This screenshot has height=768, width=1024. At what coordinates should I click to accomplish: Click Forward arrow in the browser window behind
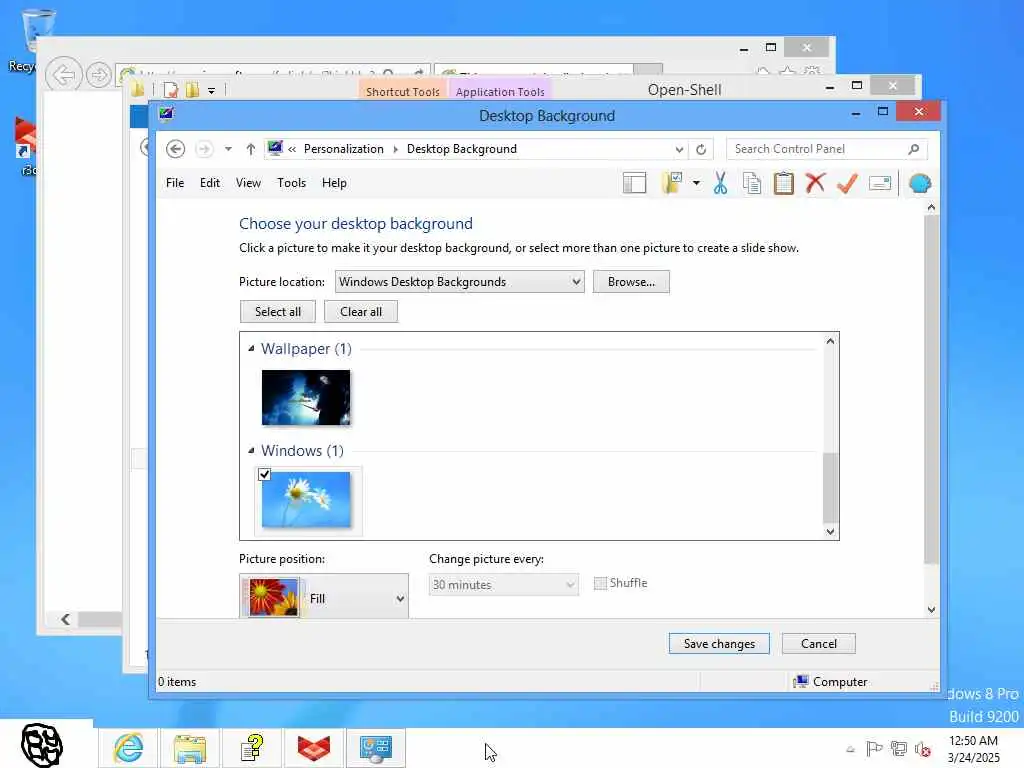tap(99, 75)
